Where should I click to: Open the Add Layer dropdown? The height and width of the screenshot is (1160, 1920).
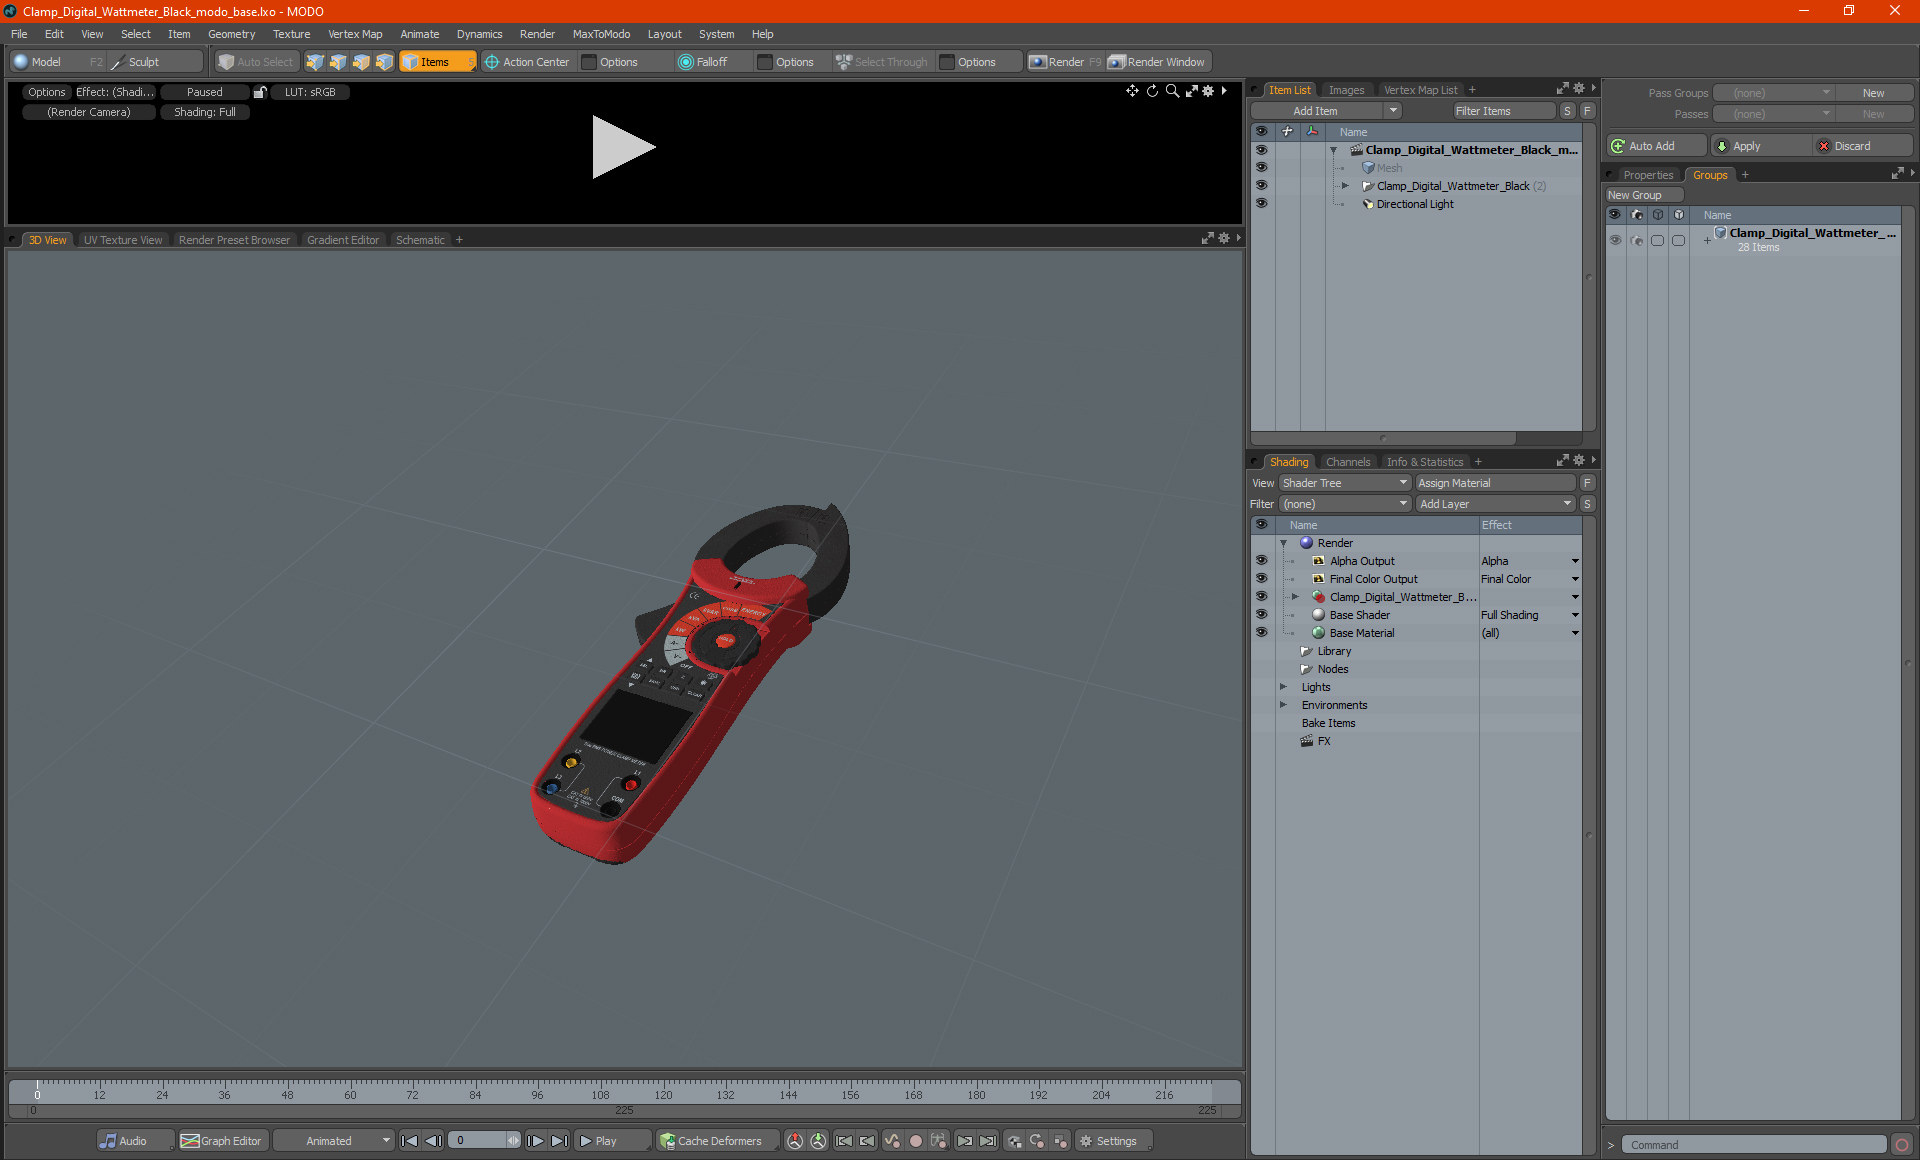pos(1495,504)
